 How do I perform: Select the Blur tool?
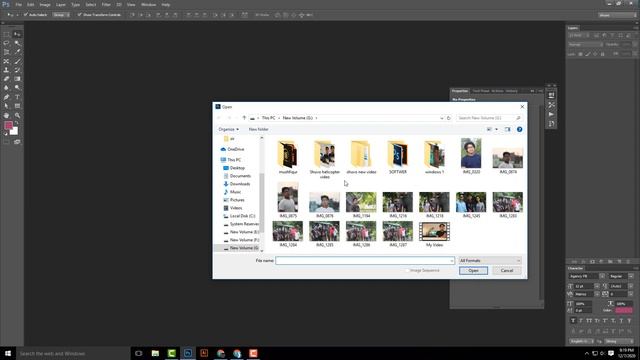click(x=7, y=88)
